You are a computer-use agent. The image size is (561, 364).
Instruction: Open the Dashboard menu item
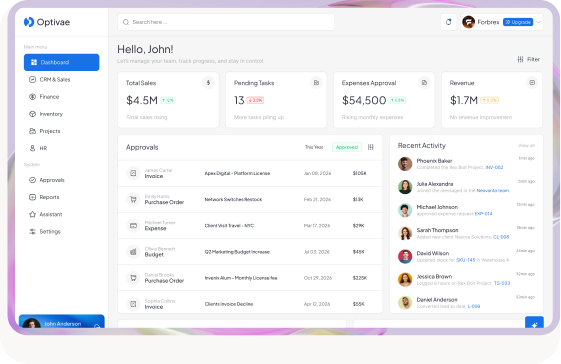[x=62, y=62]
